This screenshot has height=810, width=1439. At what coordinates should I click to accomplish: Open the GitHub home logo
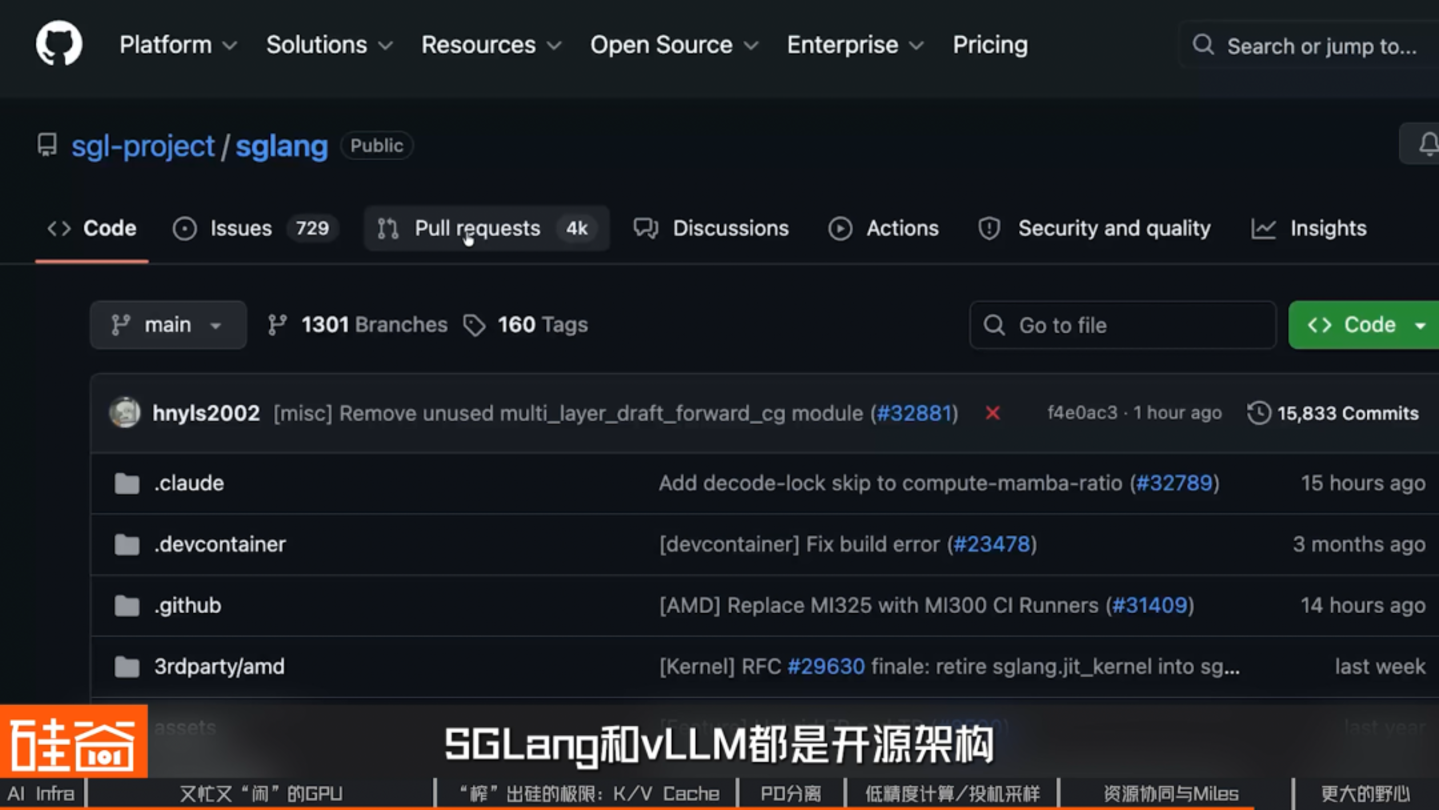[59, 45]
